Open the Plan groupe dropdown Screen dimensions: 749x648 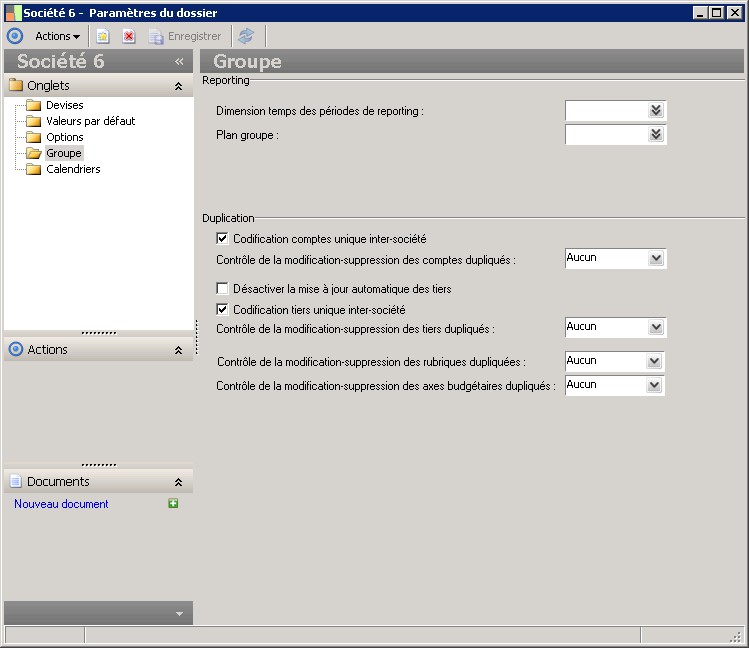pos(656,134)
